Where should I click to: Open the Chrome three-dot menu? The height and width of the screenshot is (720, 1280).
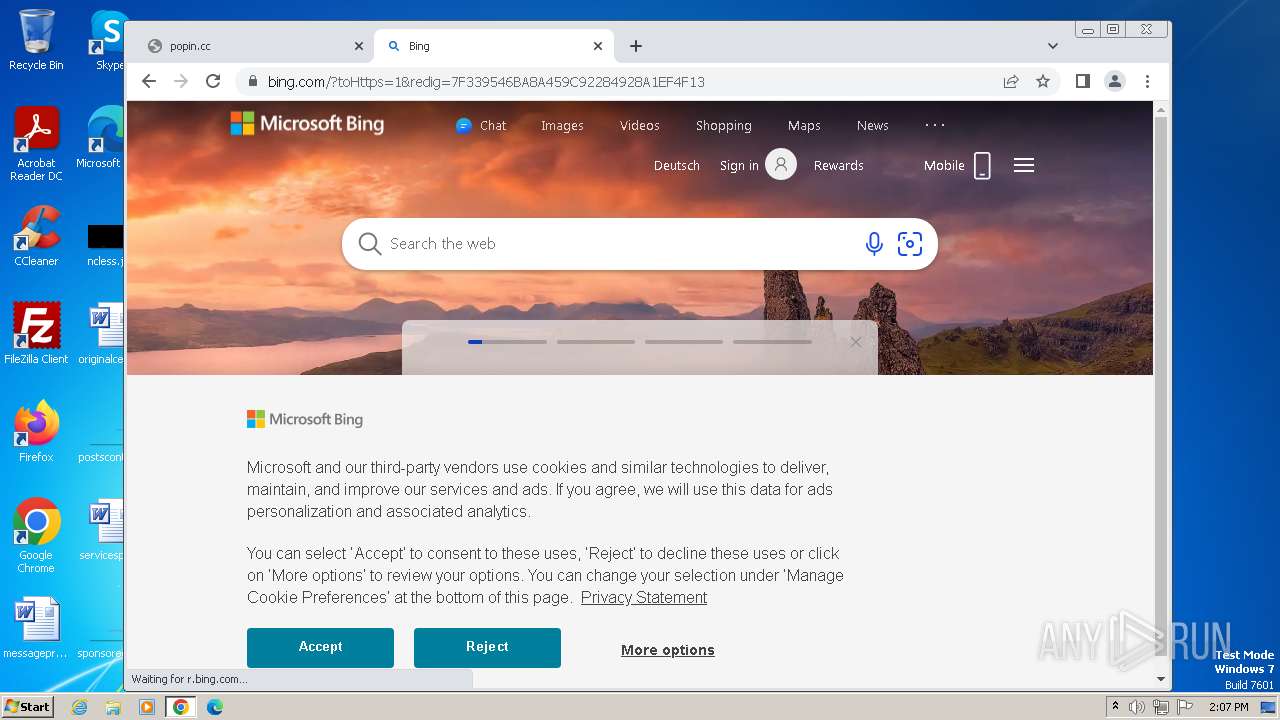click(x=1147, y=82)
